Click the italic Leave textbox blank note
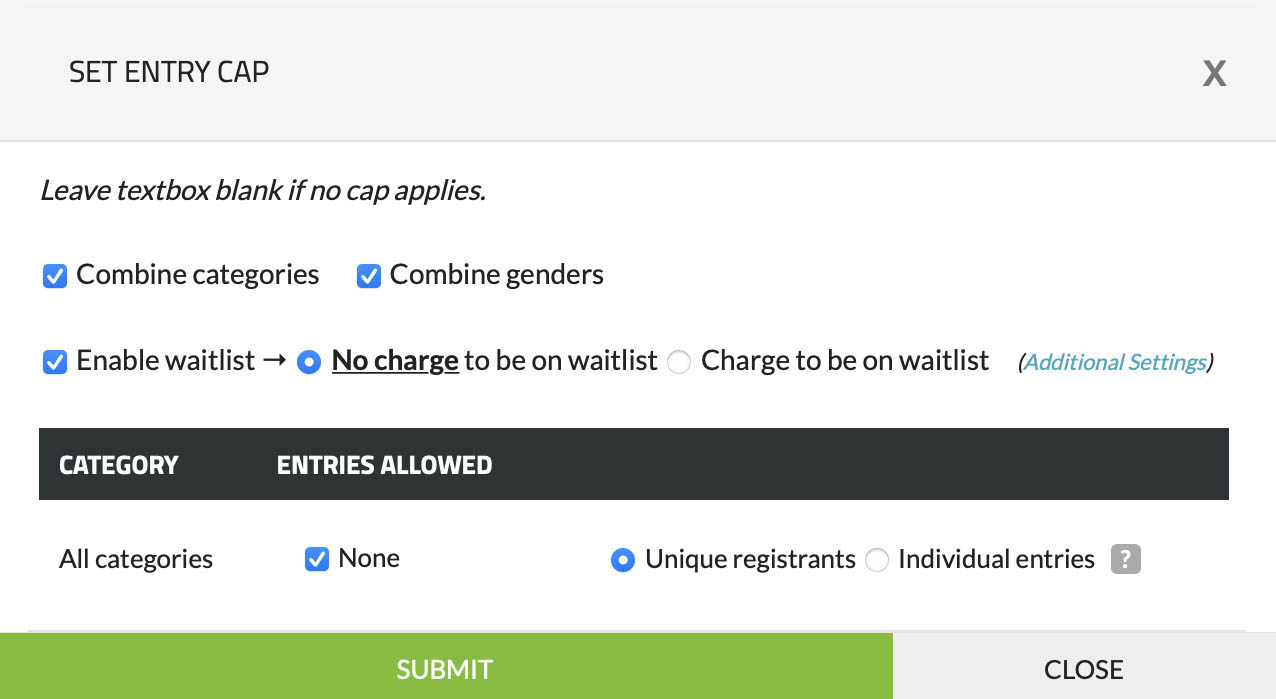 (x=262, y=190)
